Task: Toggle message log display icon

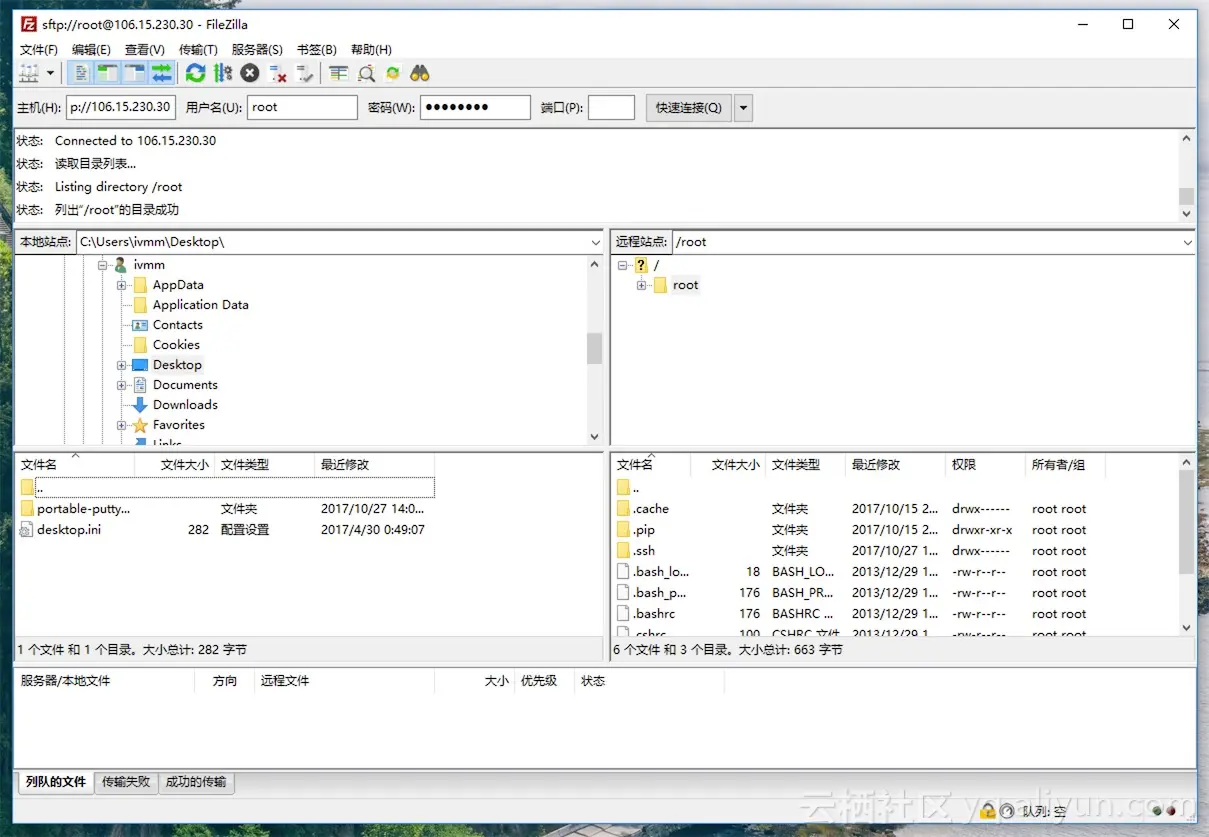Action: [x=81, y=73]
